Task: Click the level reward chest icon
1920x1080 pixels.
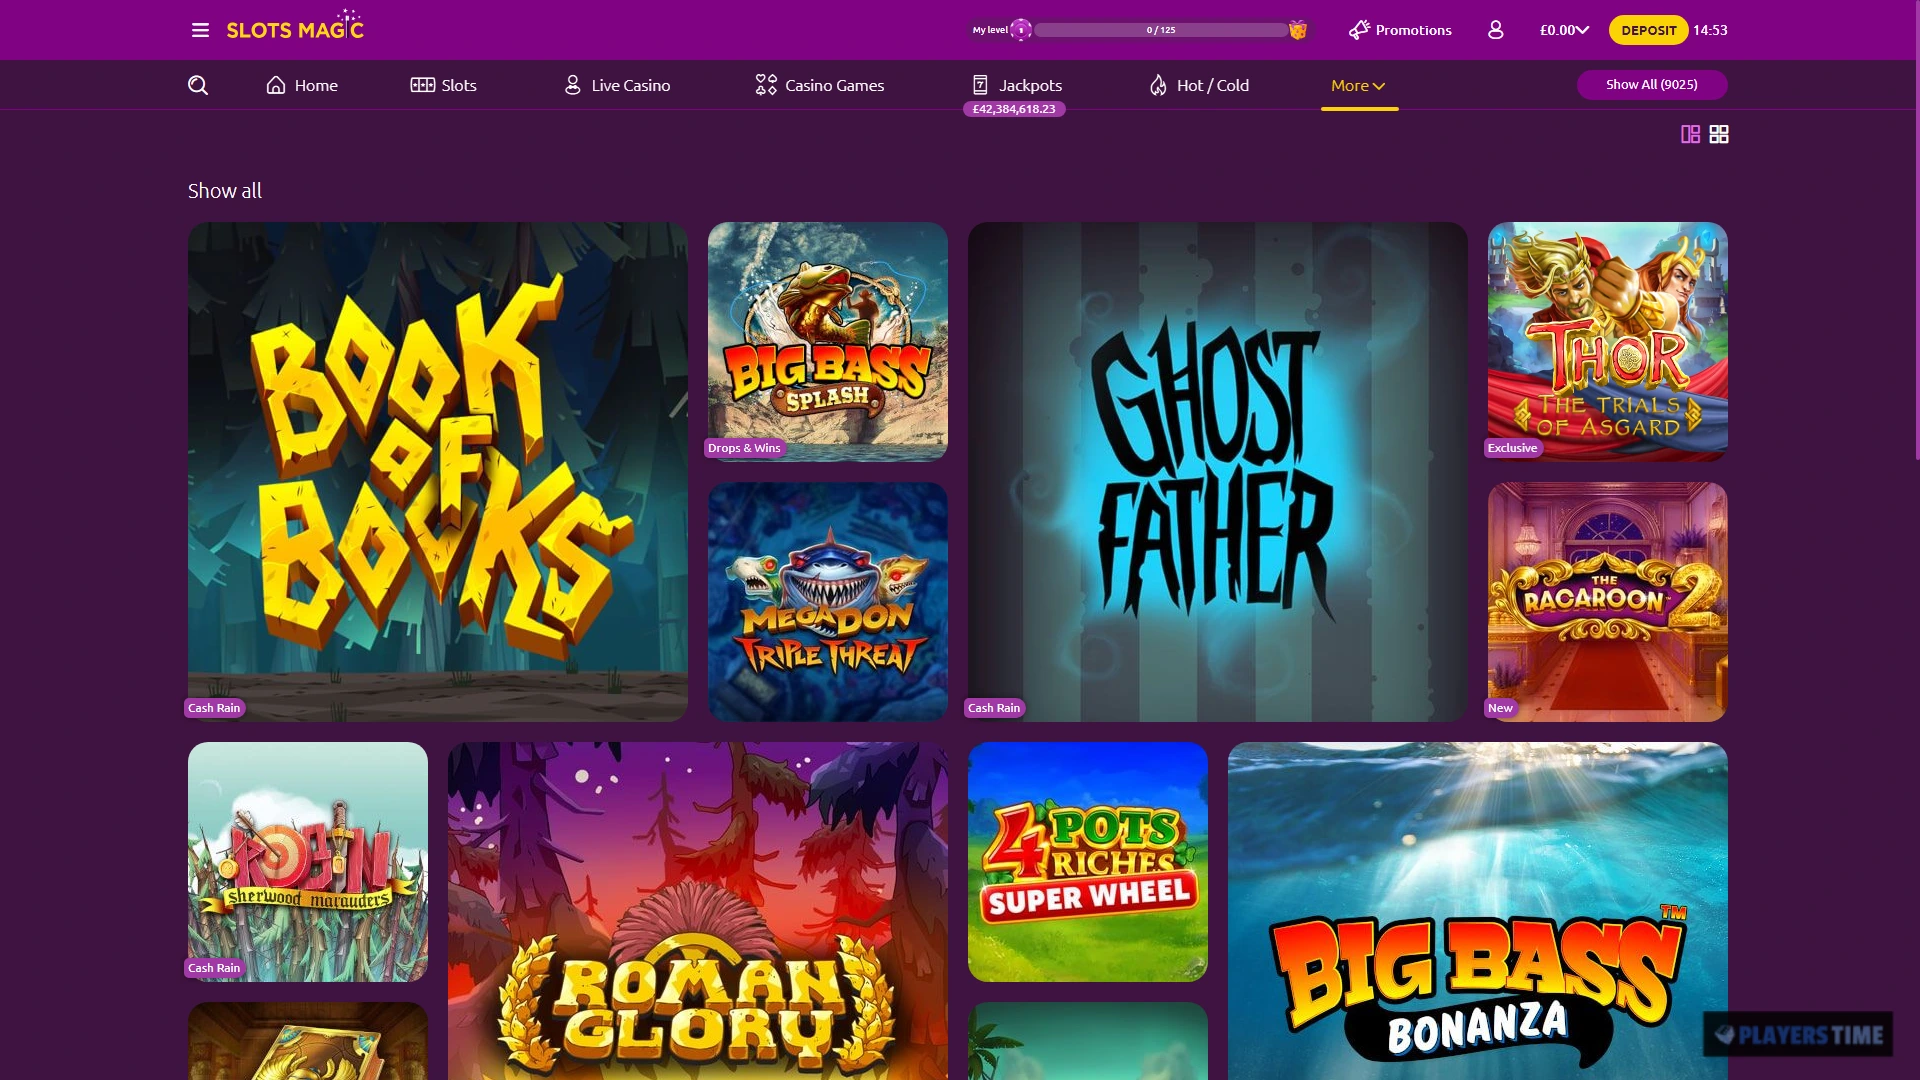Action: 1298,30
